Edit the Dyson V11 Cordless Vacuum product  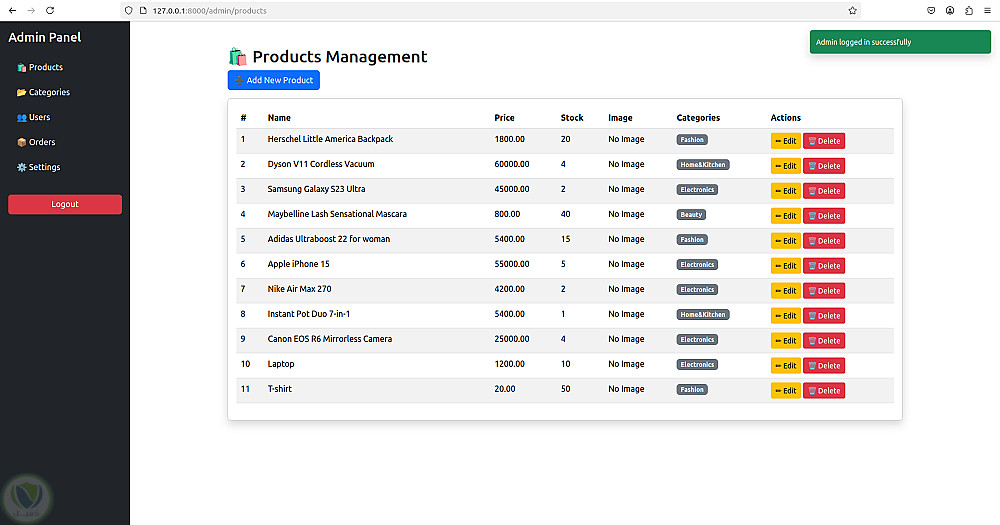[x=785, y=166]
